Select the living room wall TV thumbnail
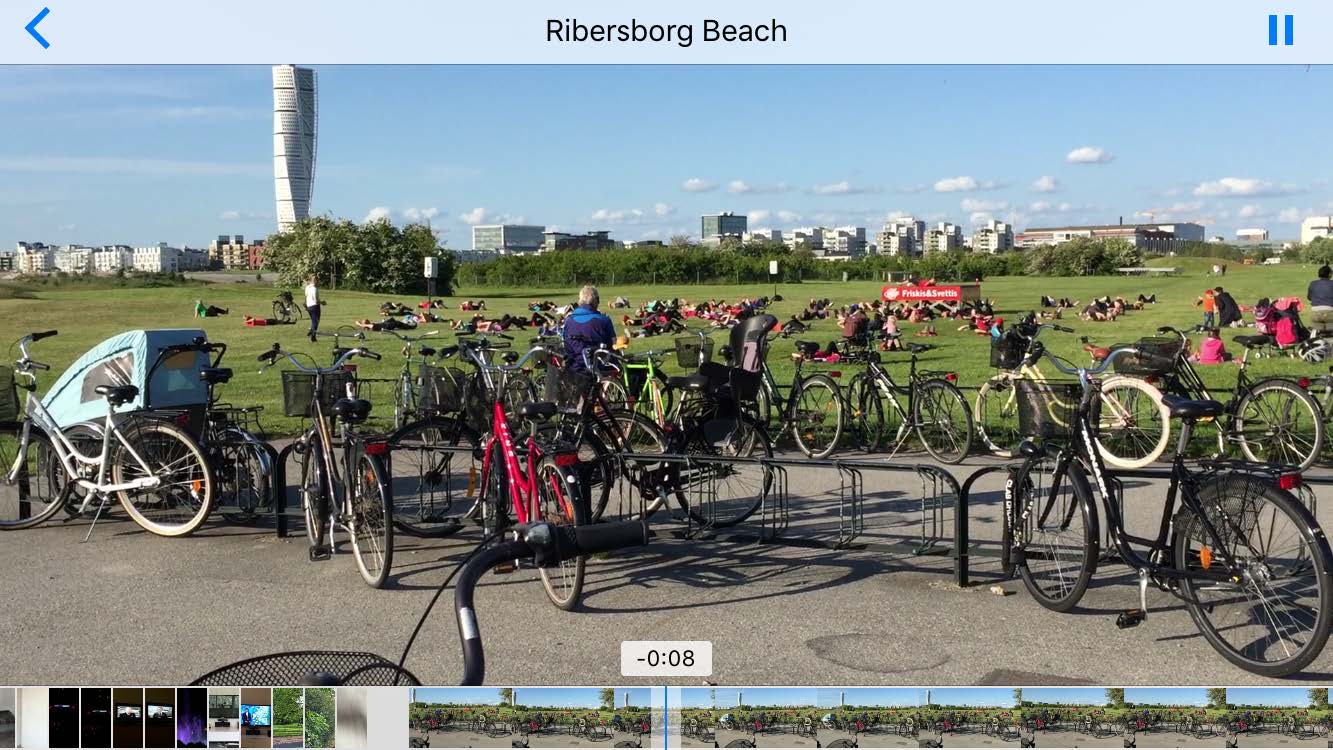The height and width of the screenshot is (750, 1333). click(223, 718)
